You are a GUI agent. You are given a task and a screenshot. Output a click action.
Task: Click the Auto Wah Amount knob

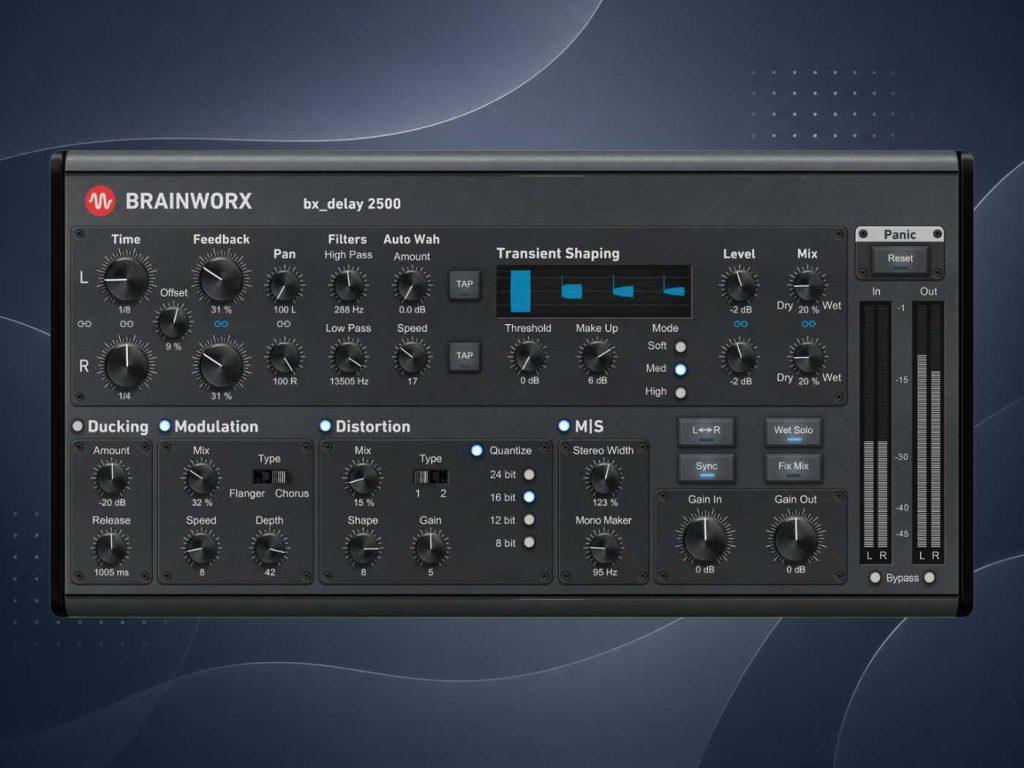point(411,285)
